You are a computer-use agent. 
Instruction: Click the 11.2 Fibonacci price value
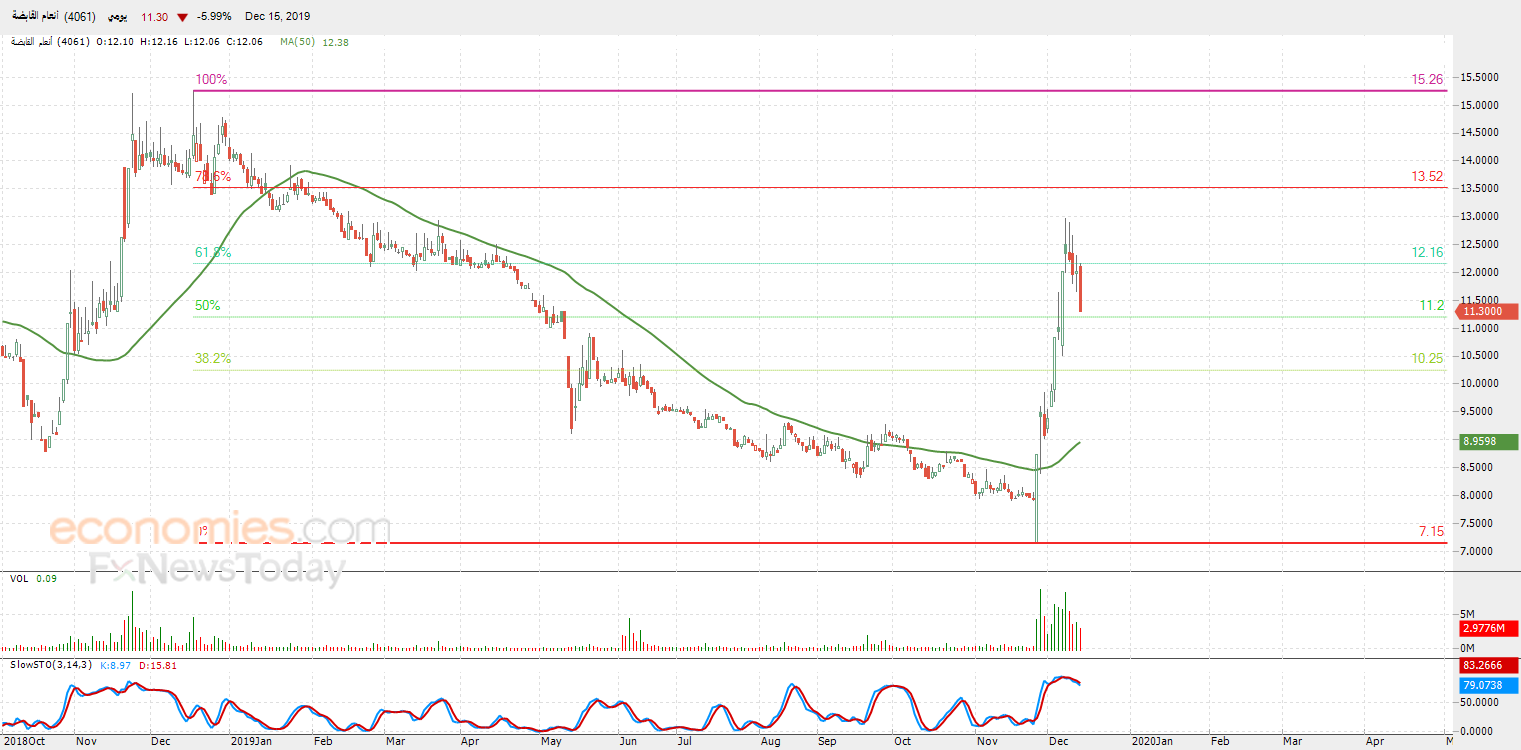pyautogui.click(x=1433, y=306)
